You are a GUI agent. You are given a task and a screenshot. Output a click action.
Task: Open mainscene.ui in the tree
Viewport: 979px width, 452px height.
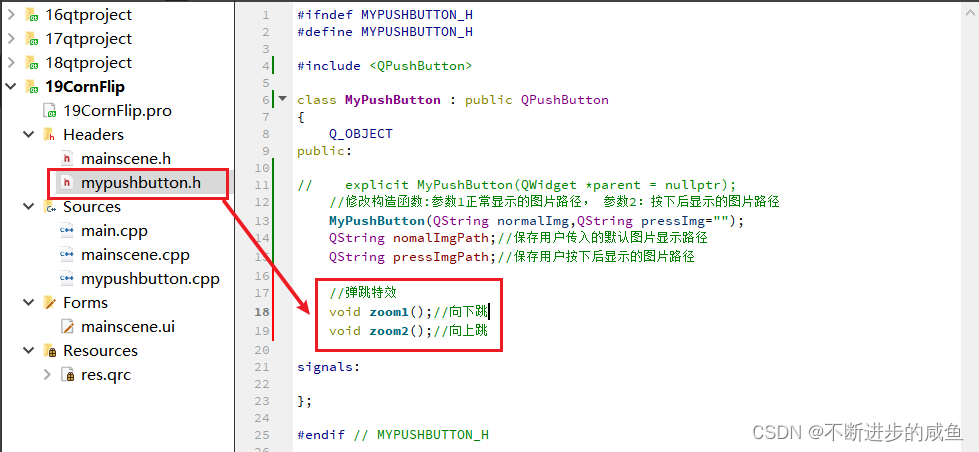click(128, 327)
